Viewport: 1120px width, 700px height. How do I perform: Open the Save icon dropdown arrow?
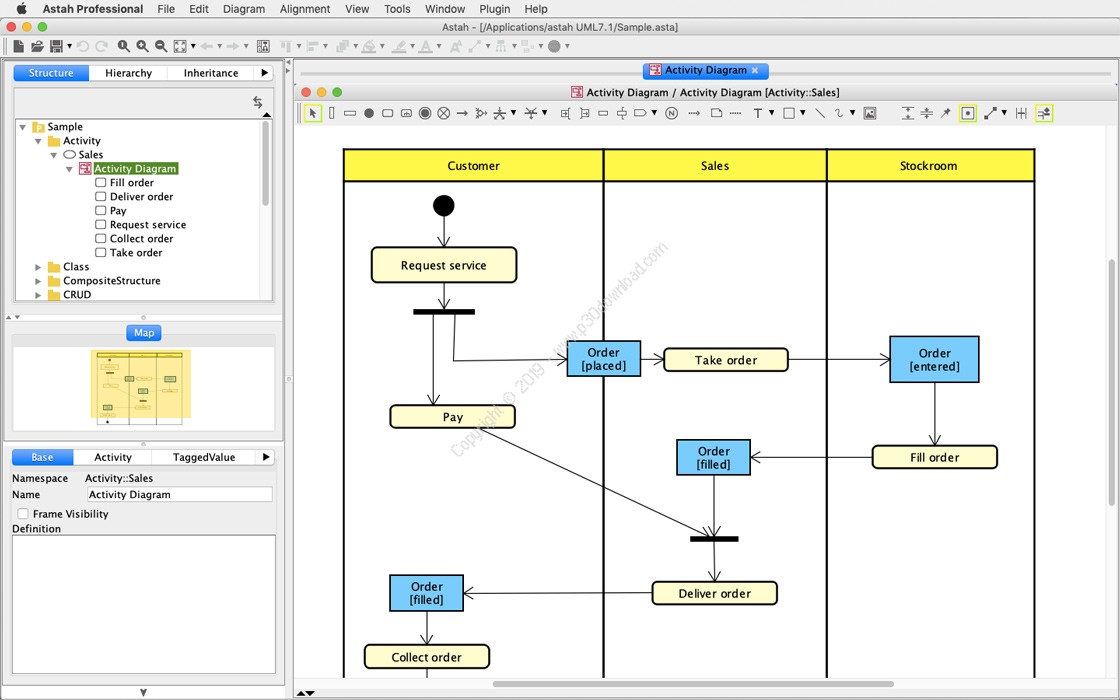click(x=69, y=46)
